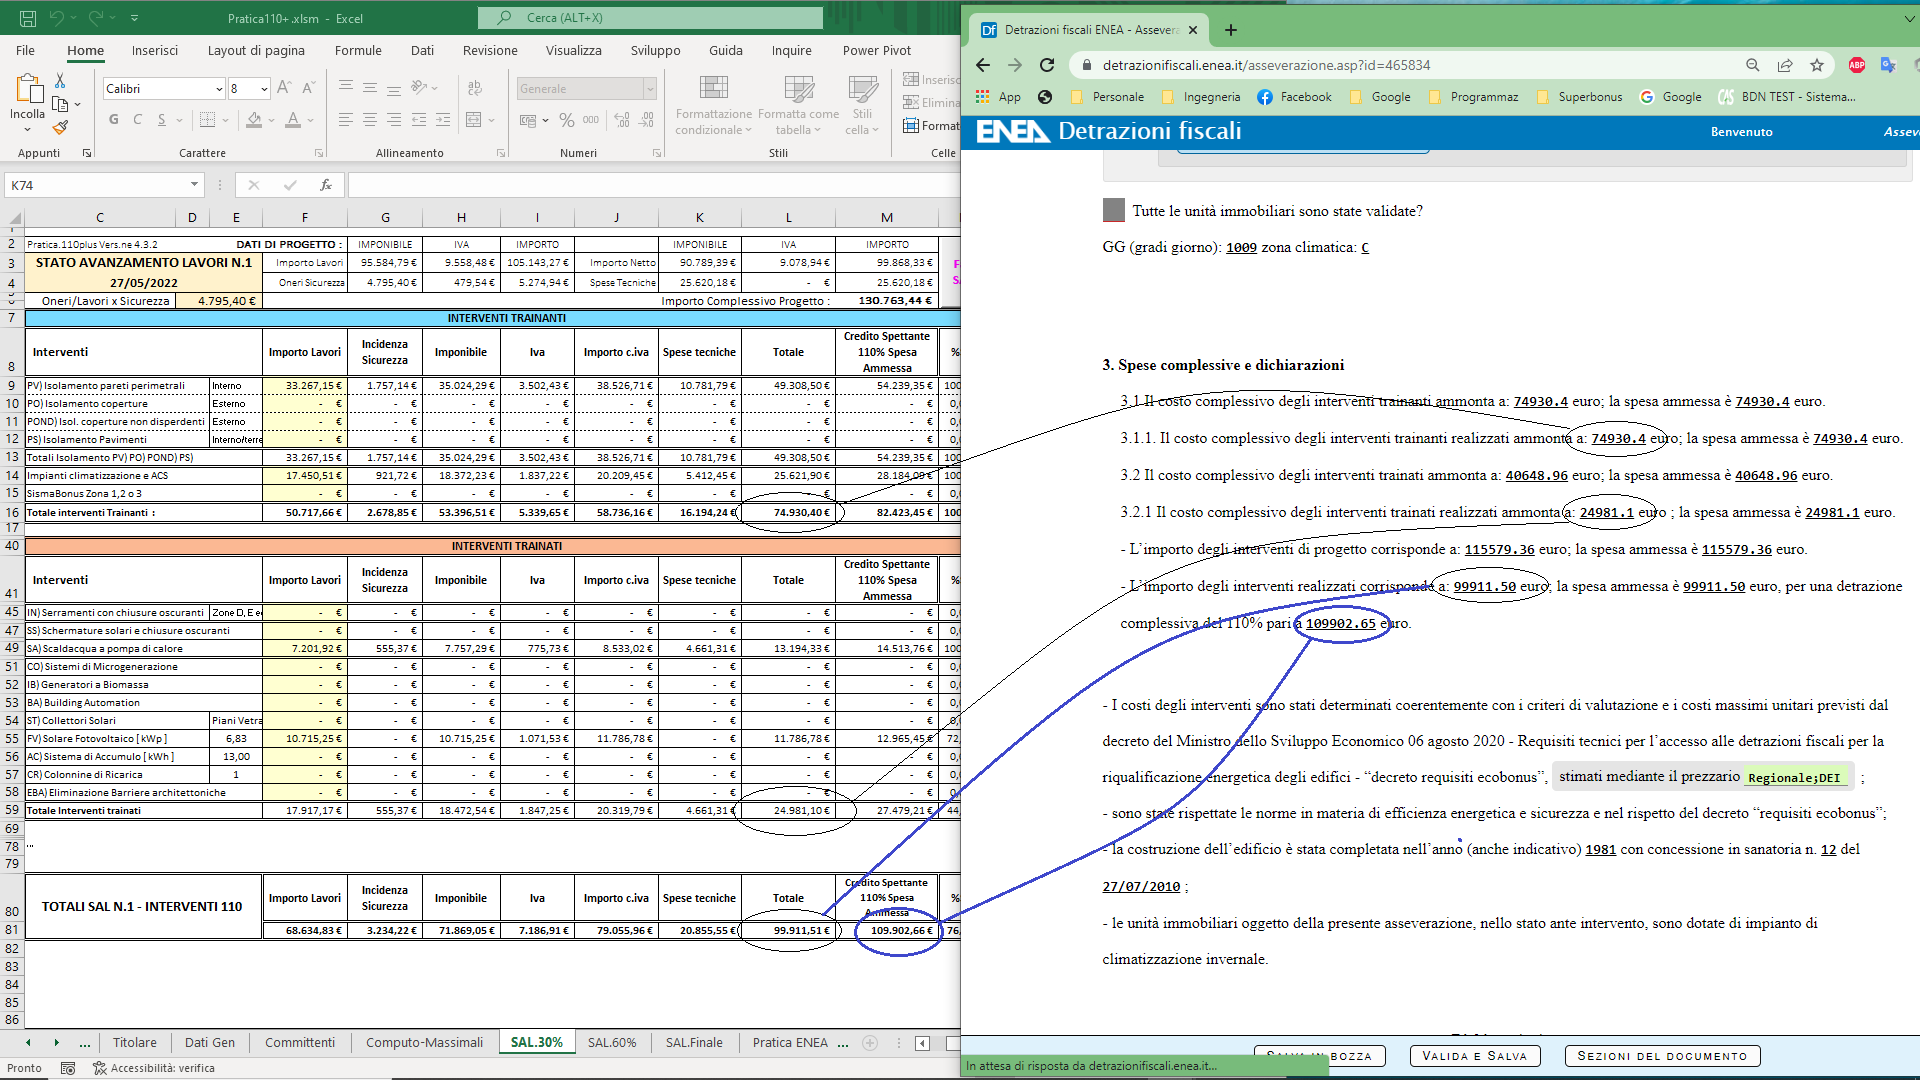Open the Facebook bookmark in Chrome
The width and height of the screenshot is (1920, 1080).
click(1294, 97)
